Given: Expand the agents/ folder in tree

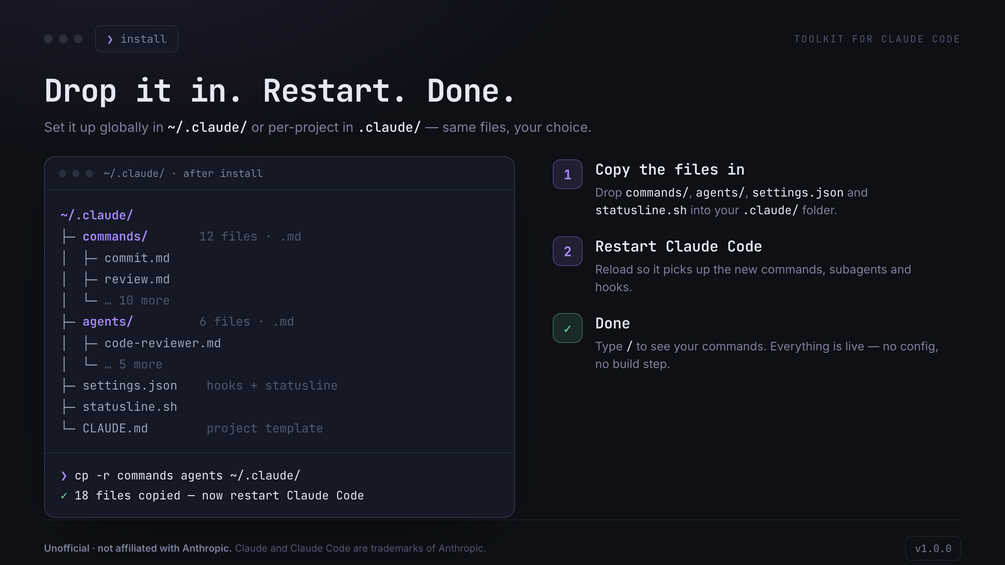Looking at the screenshot, I should click(108, 322).
